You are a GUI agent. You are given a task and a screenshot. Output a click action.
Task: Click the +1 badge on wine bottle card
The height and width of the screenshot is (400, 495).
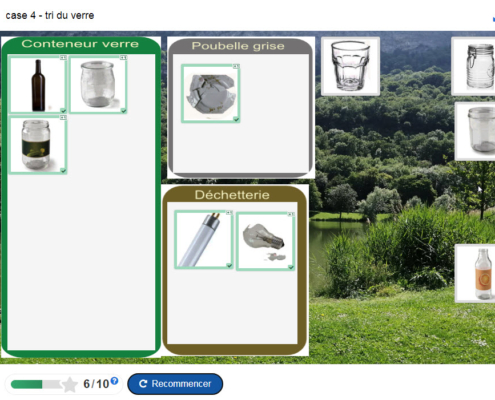coord(63,58)
